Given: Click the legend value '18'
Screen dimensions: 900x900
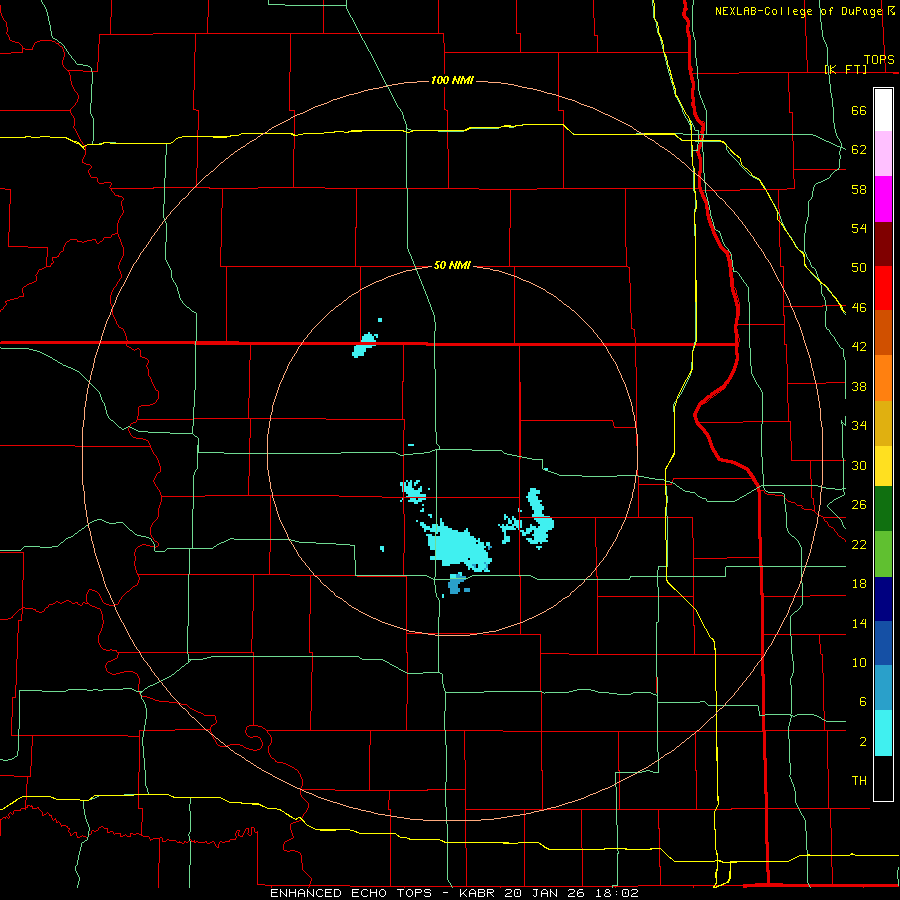Looking at the screenshot, I should click(859, 584).
